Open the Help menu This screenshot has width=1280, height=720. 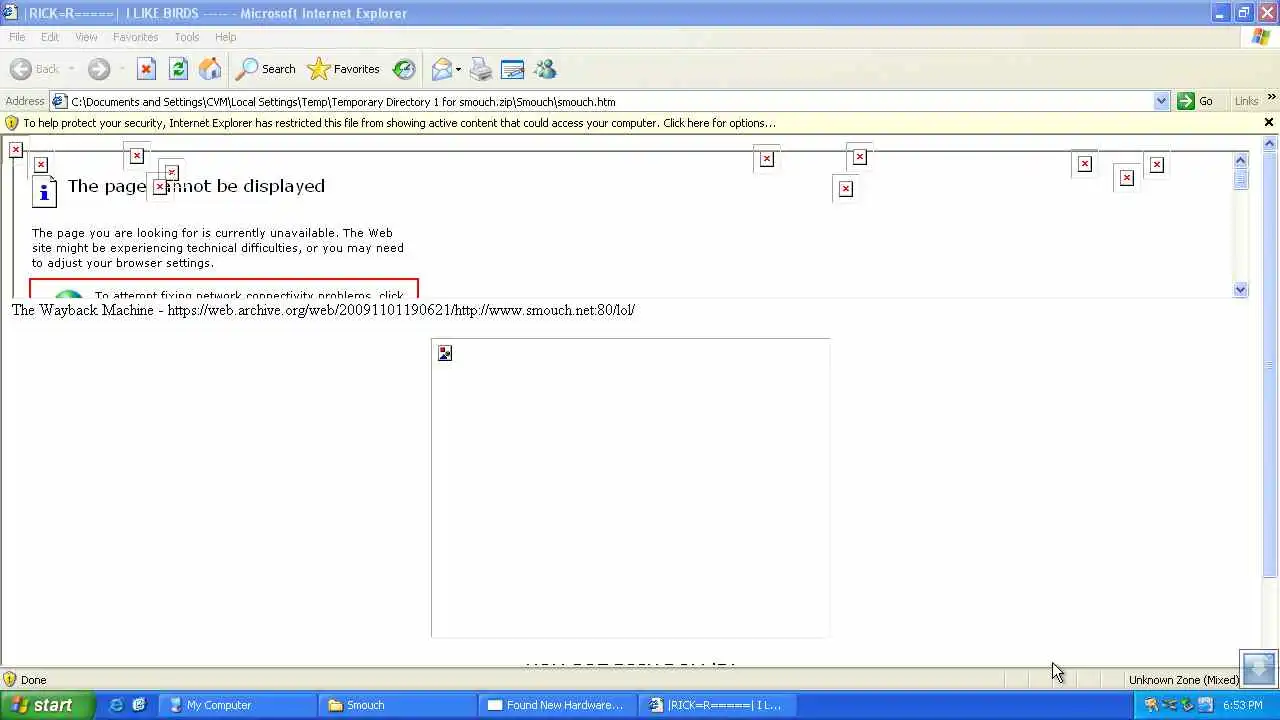coord(226,37)
